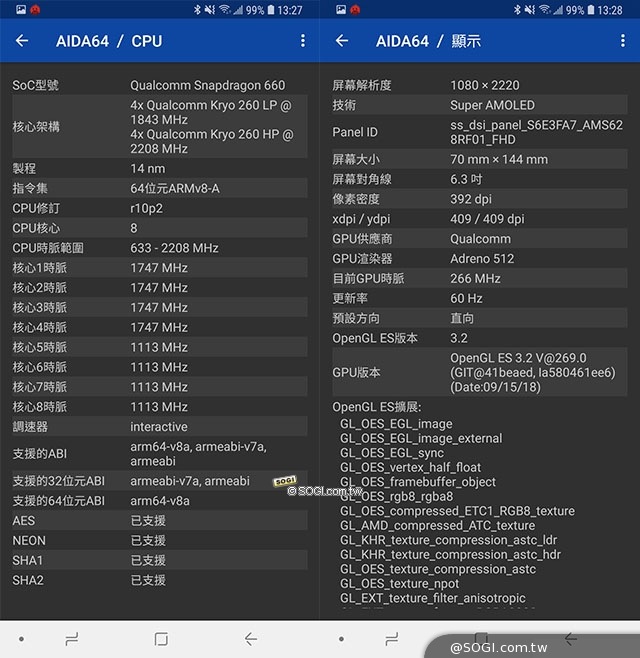Tap the GPU版本 row label

[356, 372]
